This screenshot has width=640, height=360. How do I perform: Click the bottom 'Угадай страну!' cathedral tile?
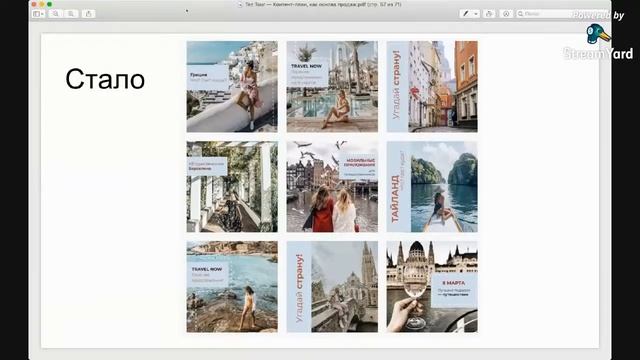tap(332, 287)
